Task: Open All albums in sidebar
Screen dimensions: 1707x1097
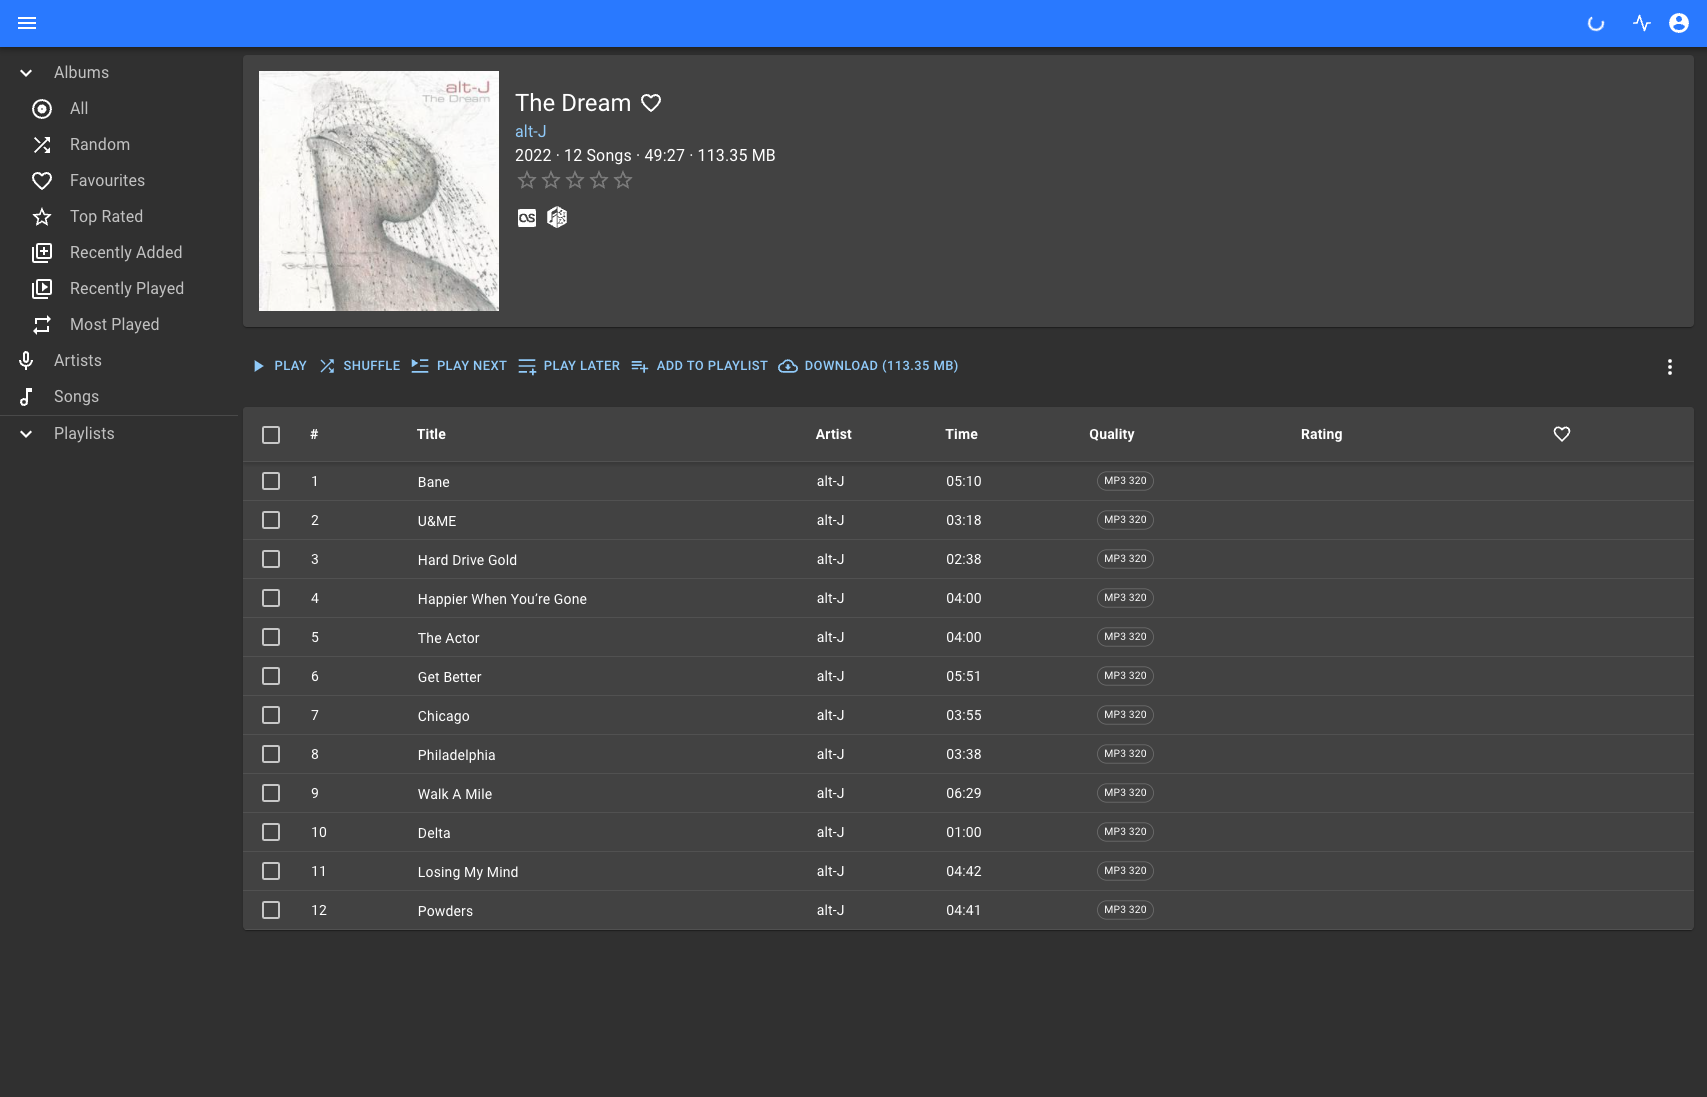Action: [x=120, y=108]
